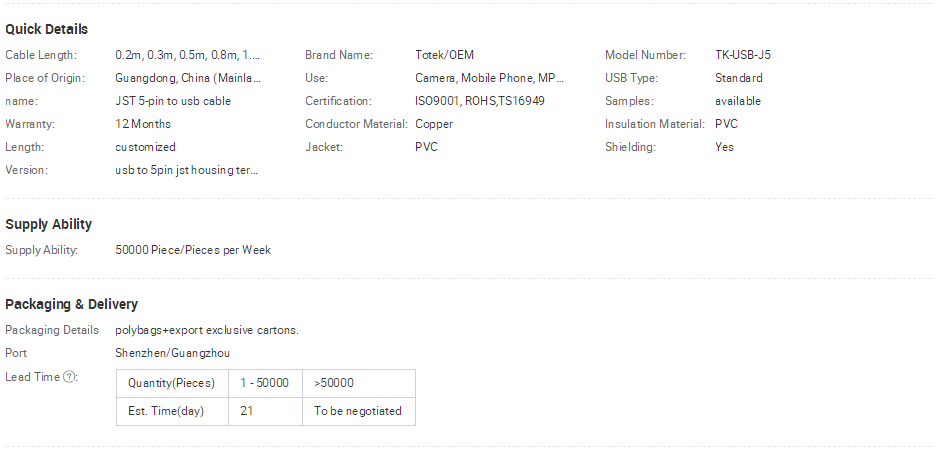
Task: Click the Shenzhen/Guangzhou port value
Action: coord(172,353)
